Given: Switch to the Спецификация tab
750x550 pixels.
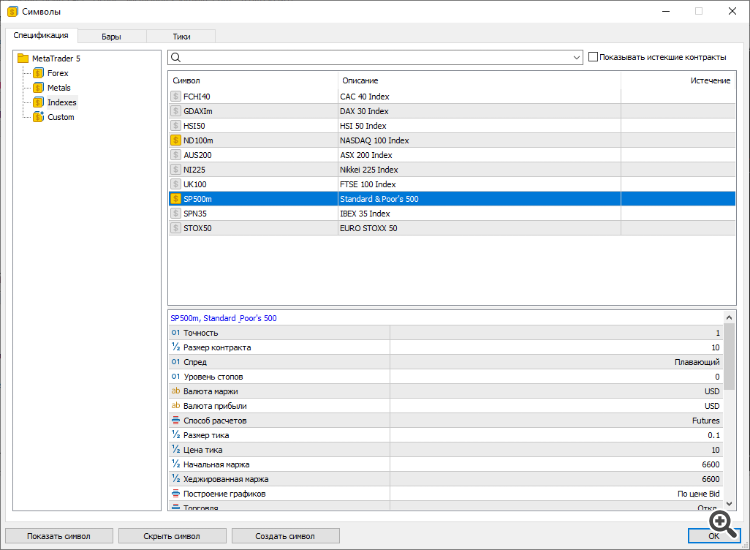Looking at the screenshot, I should coord(41,35).
